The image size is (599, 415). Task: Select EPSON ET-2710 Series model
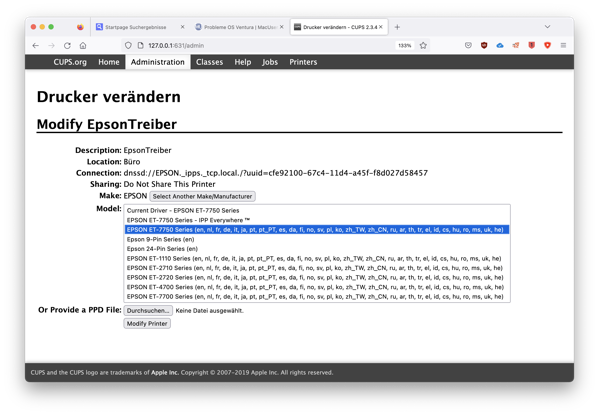tap(317, 268)
